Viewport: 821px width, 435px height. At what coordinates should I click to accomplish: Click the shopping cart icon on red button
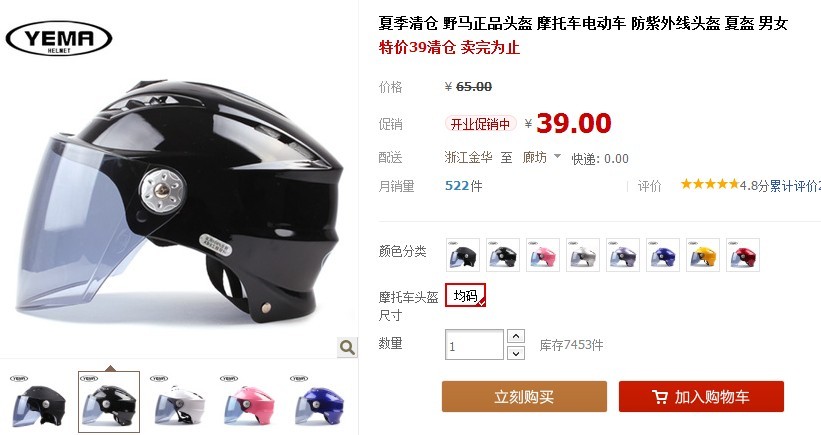tap(660, 397)
